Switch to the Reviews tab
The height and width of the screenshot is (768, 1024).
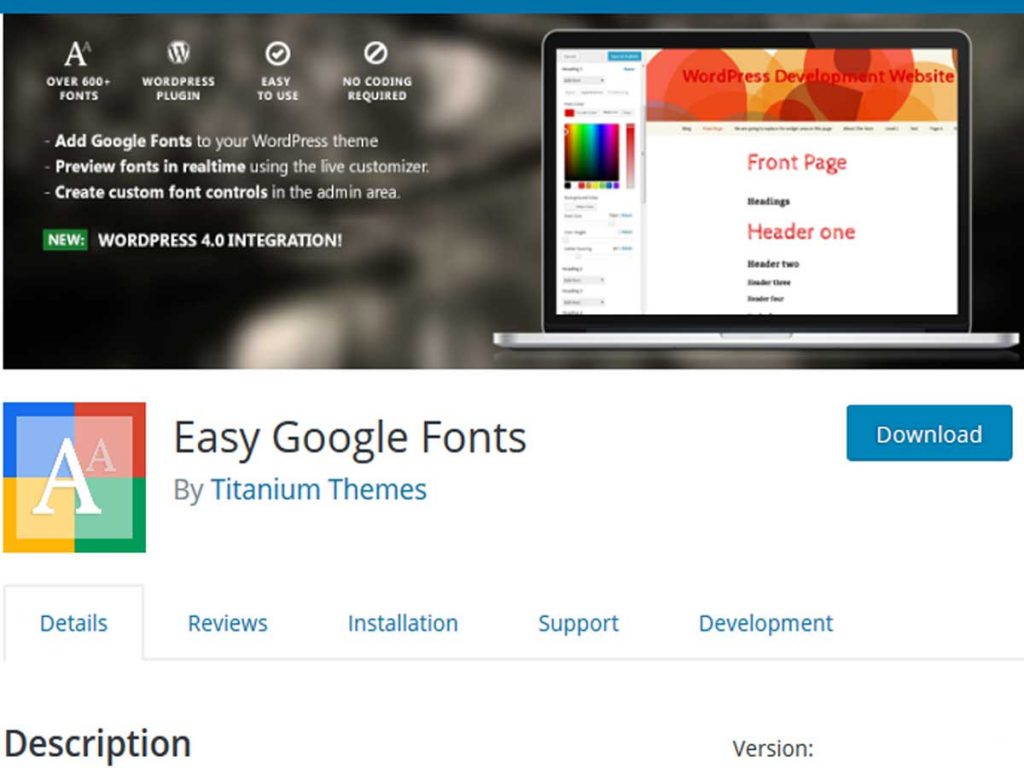pos(227,622)
